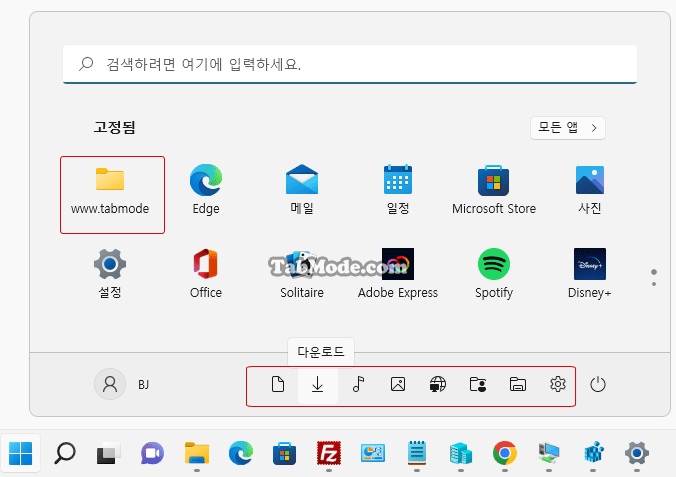Viewport: 676px width, 477px height.
Task: Click the search box in Start menu
Action: tap(350, 64)
